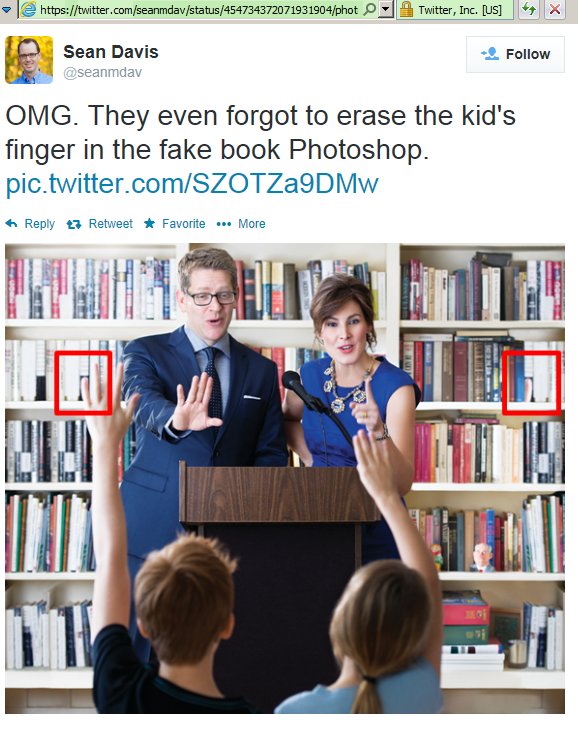Click the security padlock icon
The height and width of the screenshot is (730, 578).
406,9
